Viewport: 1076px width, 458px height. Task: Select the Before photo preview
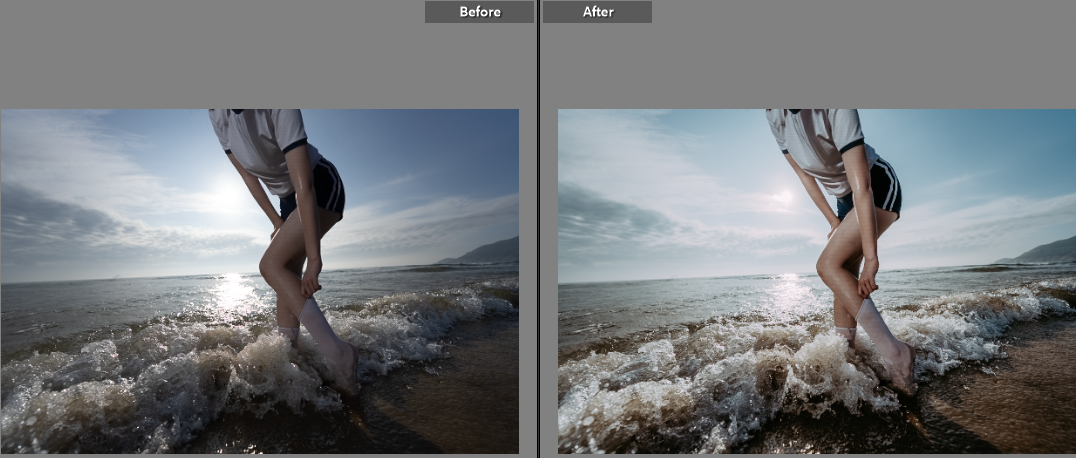[x=260, y=281]
